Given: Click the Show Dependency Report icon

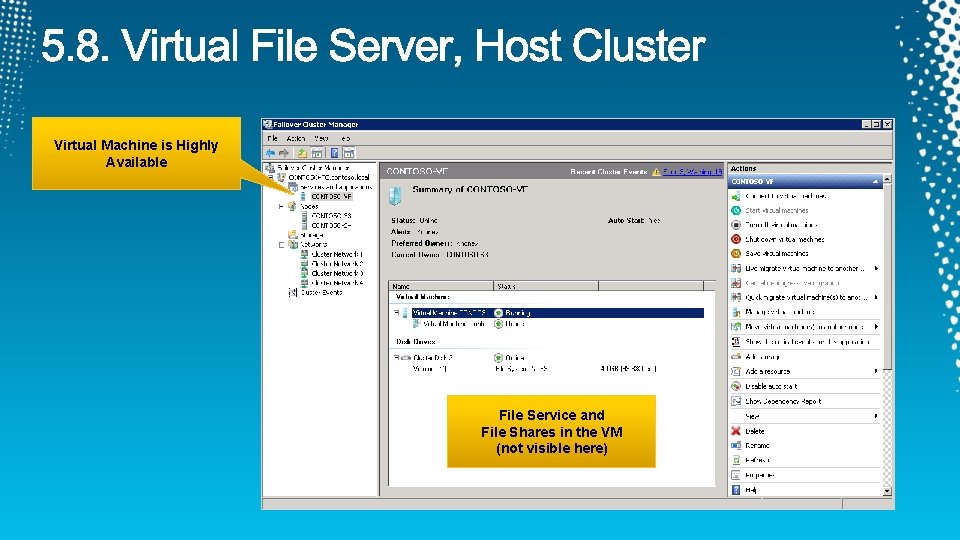Looking at the screenshot, I should 736,401.
